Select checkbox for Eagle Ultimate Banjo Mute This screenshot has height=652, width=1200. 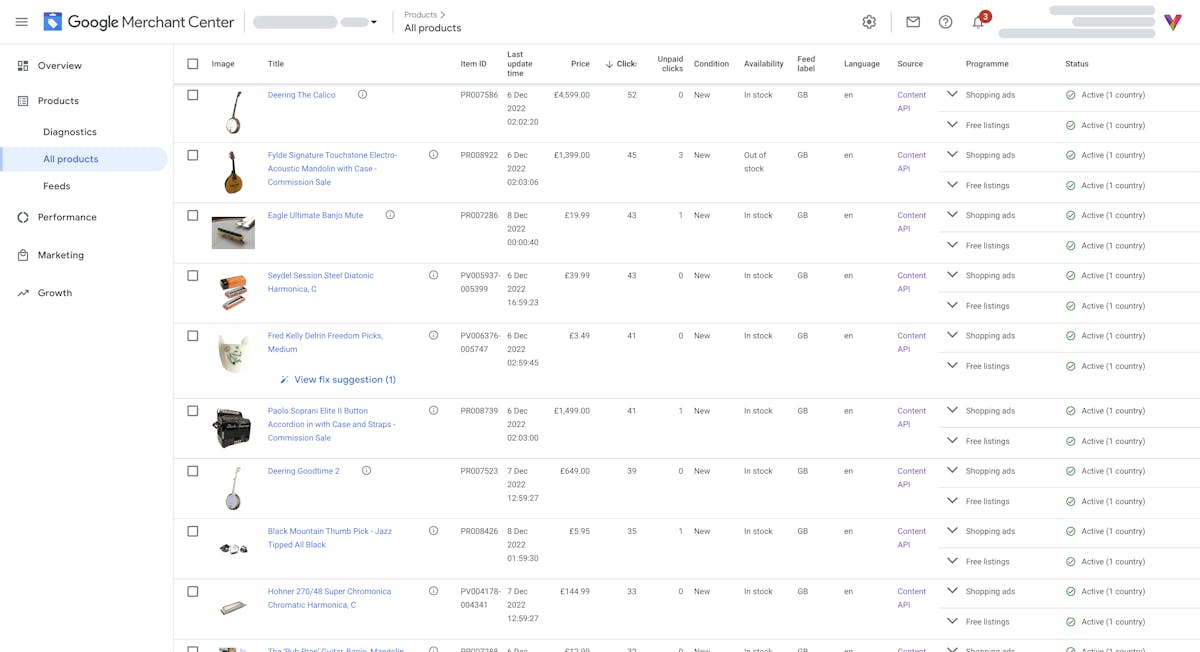pyautogui.click(x=193, y=215)
